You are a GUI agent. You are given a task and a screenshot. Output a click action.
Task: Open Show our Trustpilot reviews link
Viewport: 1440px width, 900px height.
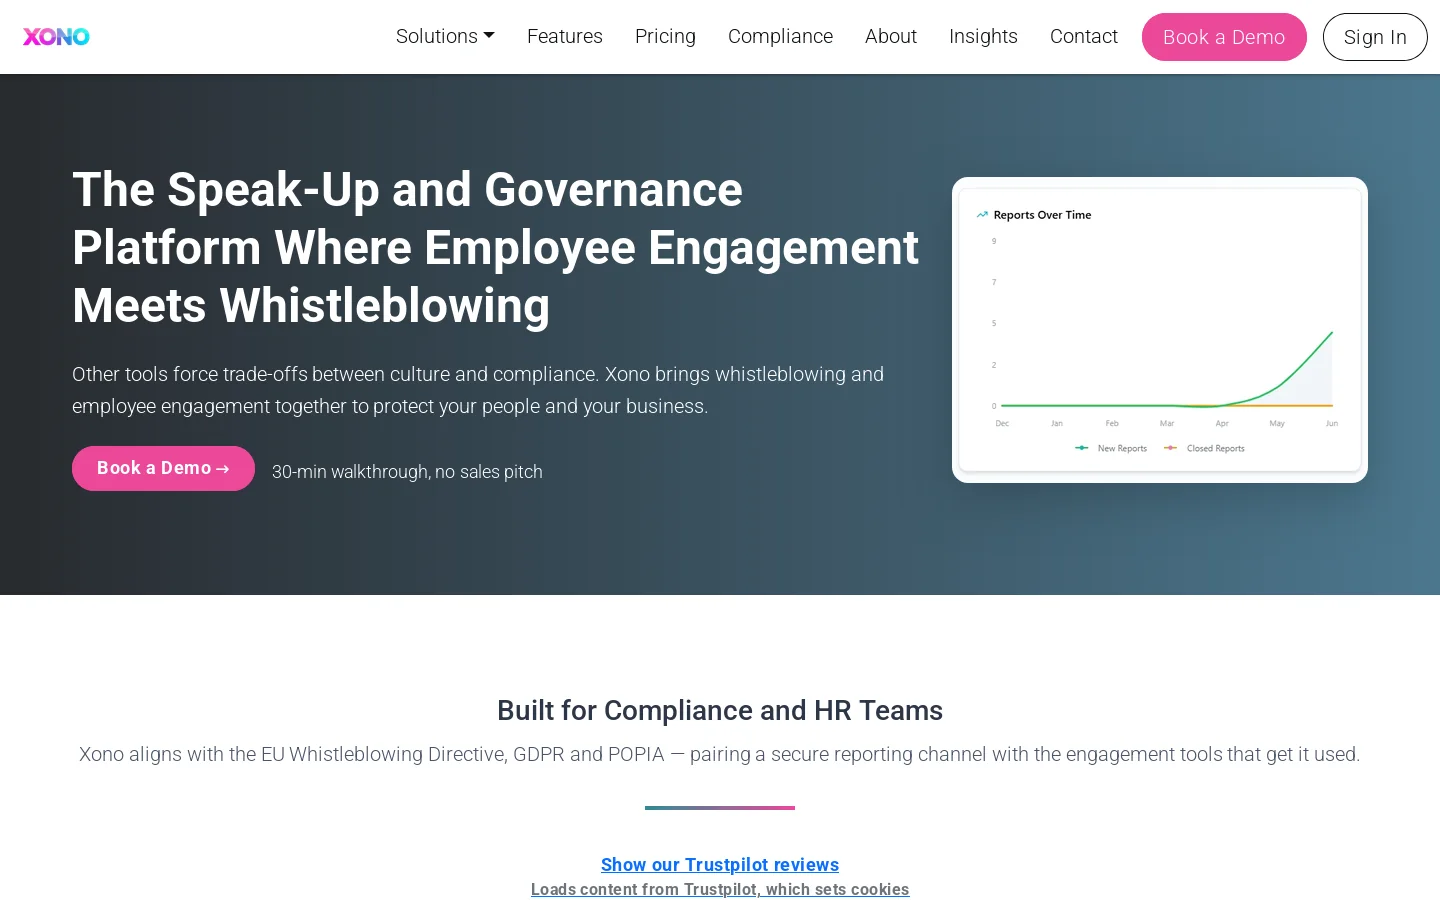[720, 865]
